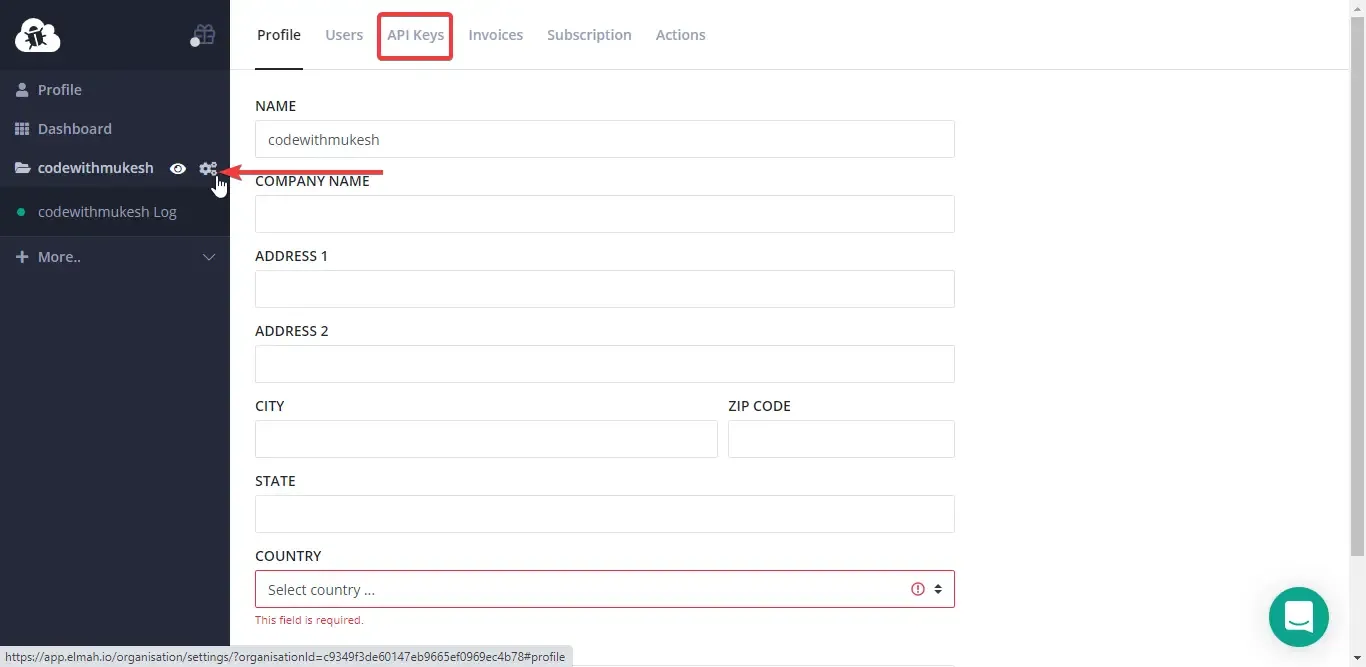Click inside the NAME input field
The width and height of the screenshot is (1366, 667).
(604, 139)
